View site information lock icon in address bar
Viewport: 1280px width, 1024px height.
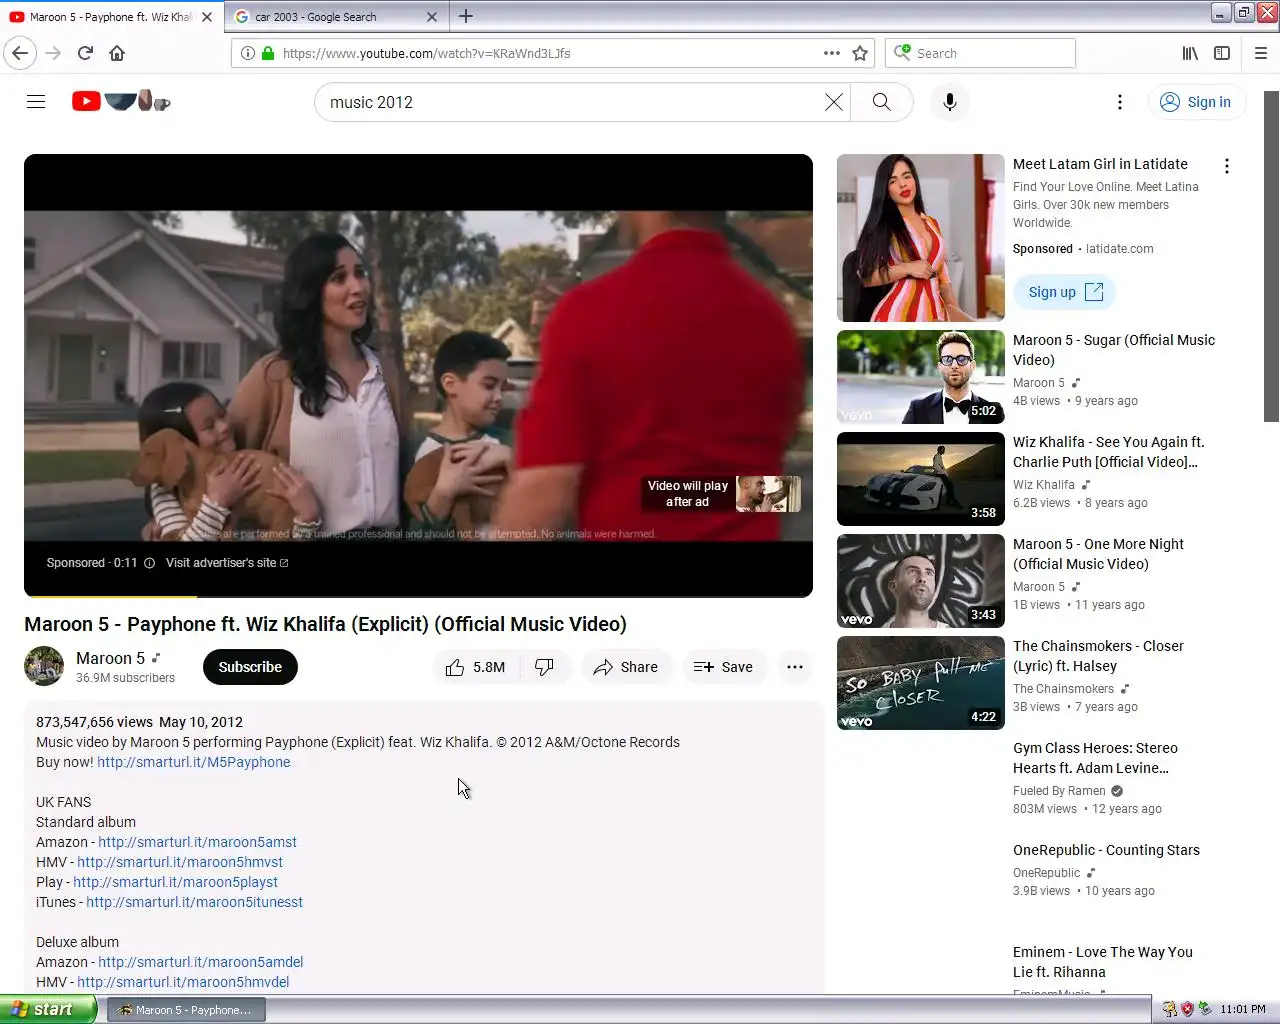(x=268, y=53)
